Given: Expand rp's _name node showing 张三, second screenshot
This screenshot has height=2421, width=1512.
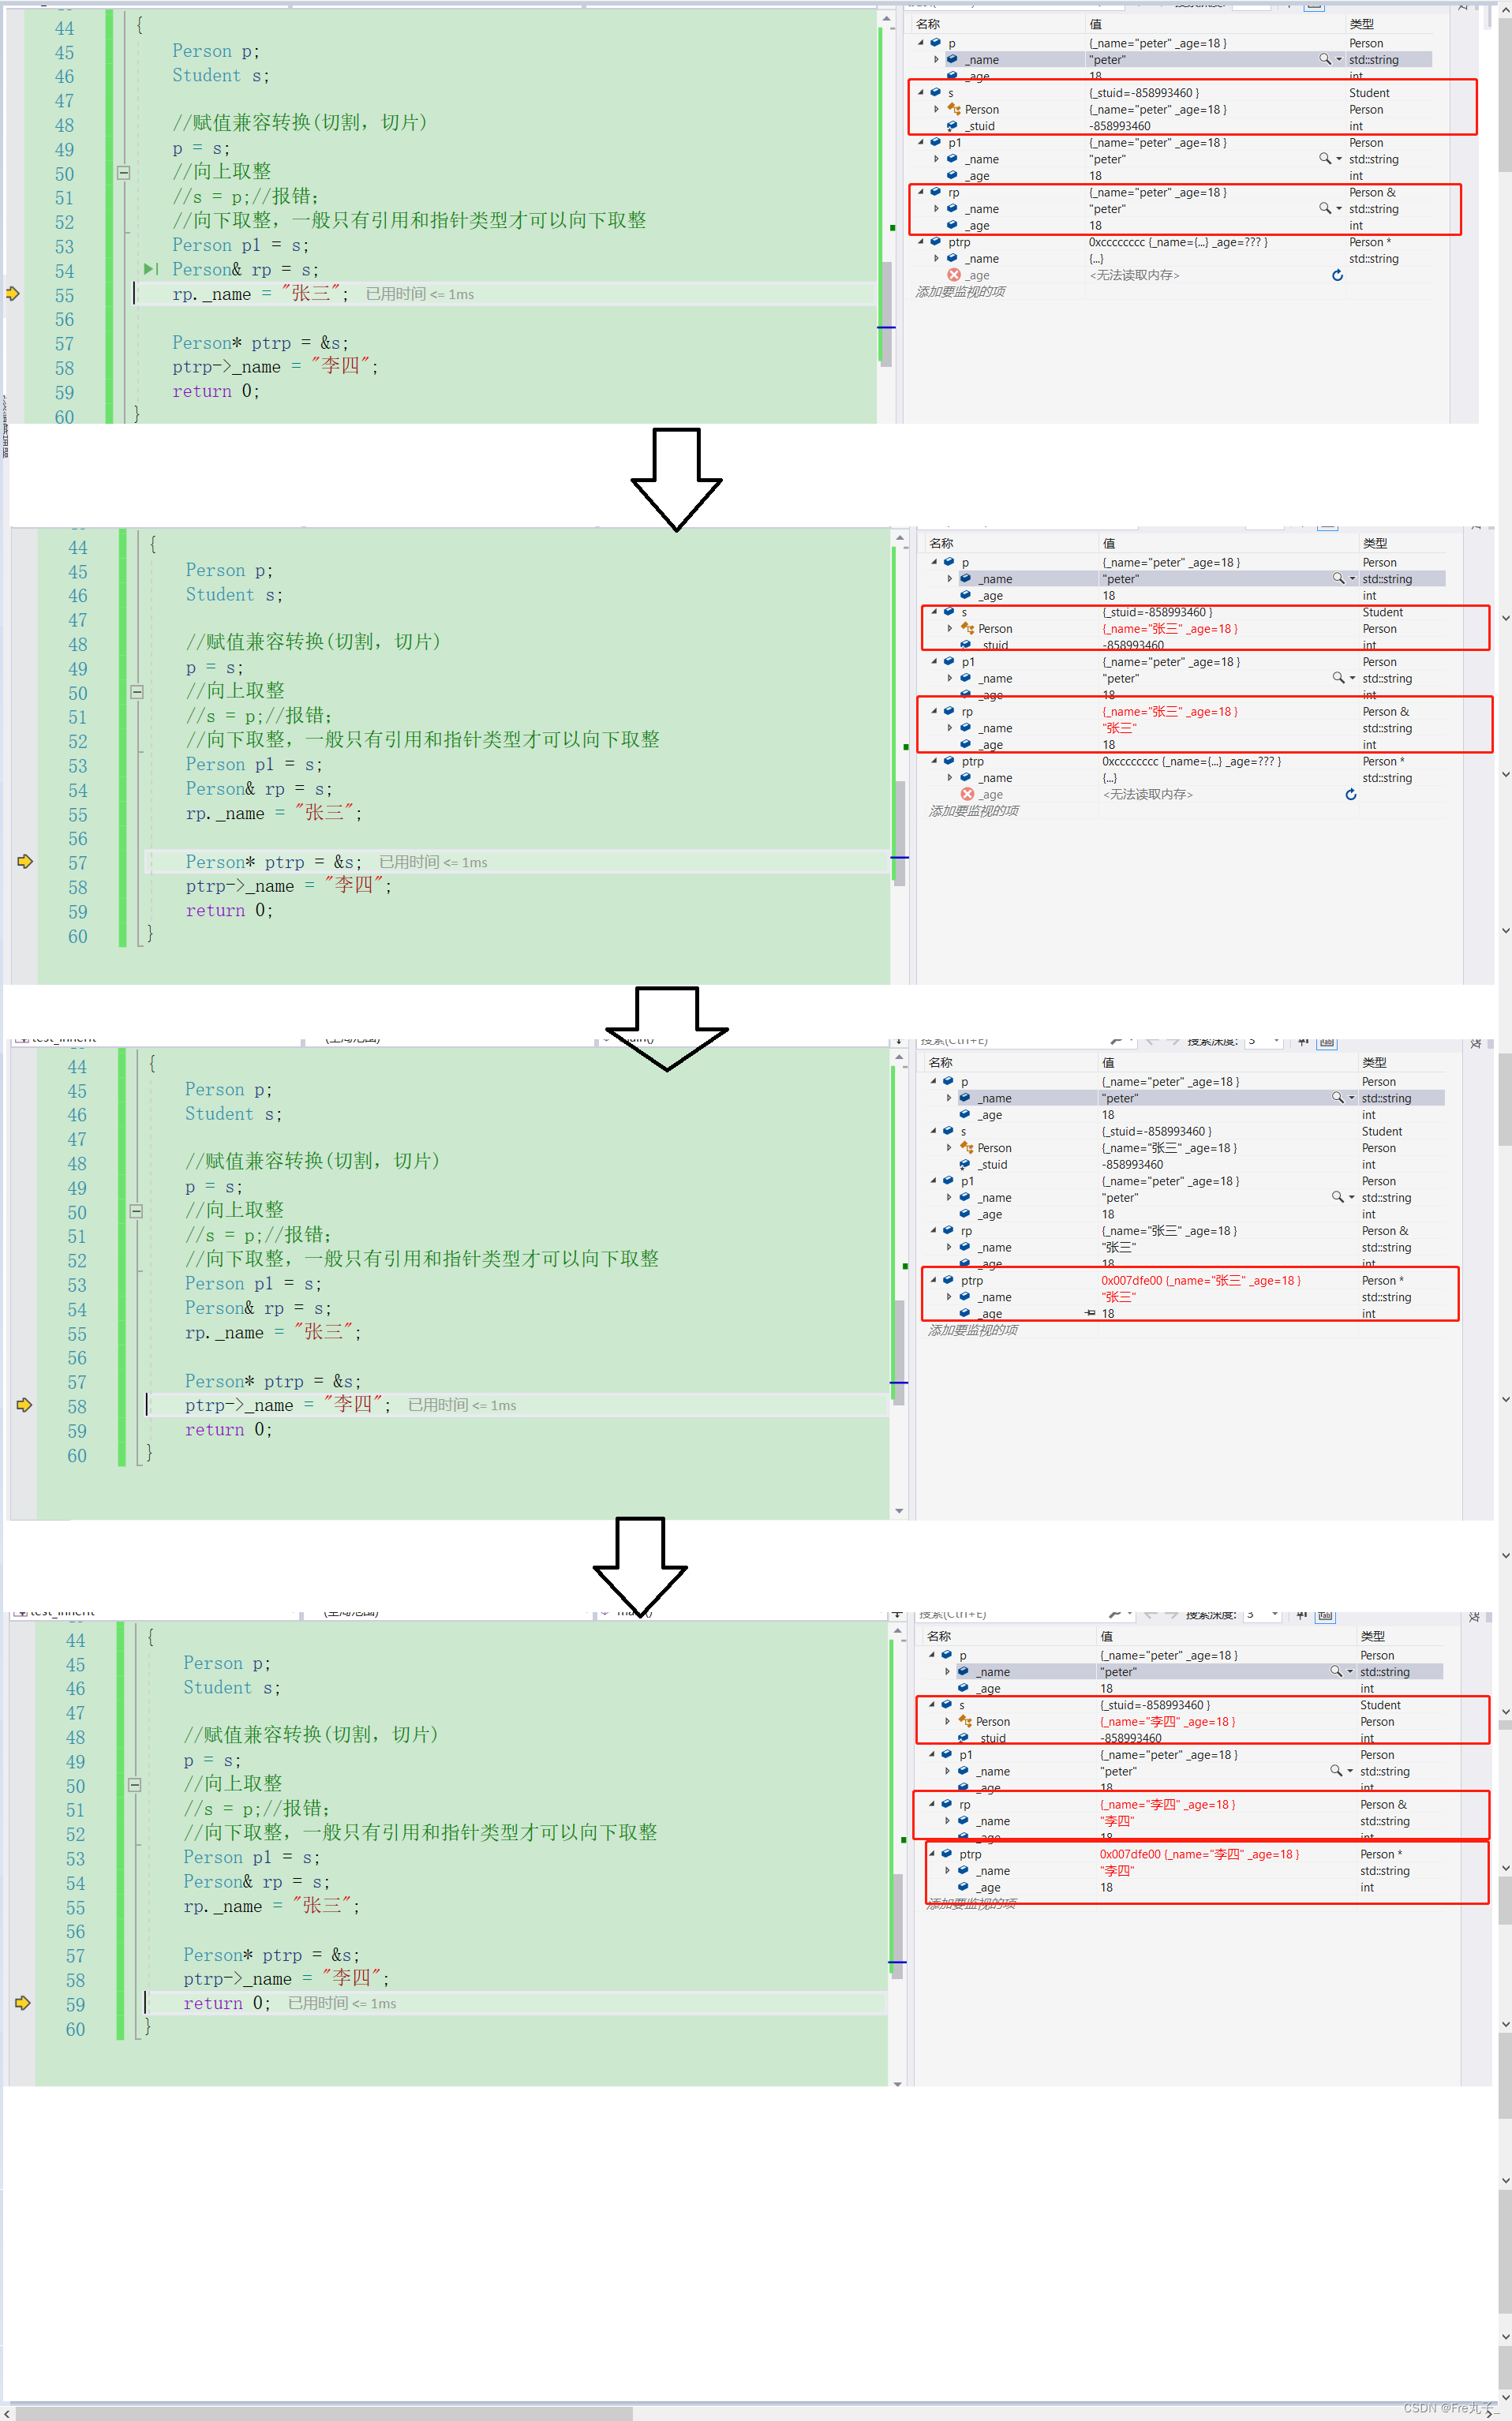Looking at the screenshot, I should click(x=949, y=728).
